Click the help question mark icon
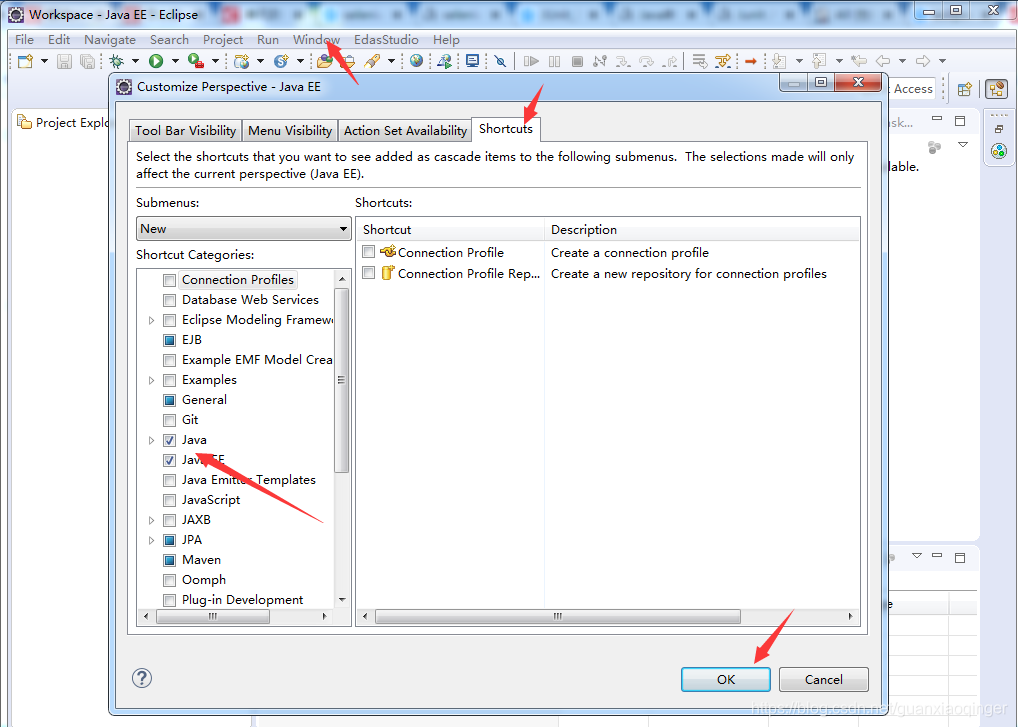Image resolution: width=1018 pixels, height=727 pixels. [142, 678]
